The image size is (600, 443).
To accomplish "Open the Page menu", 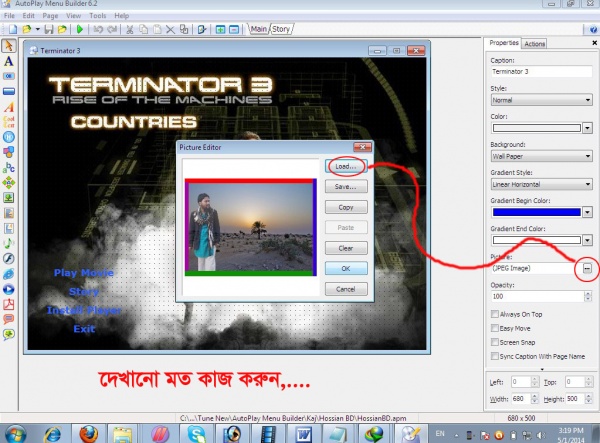I will click(50, 16).
